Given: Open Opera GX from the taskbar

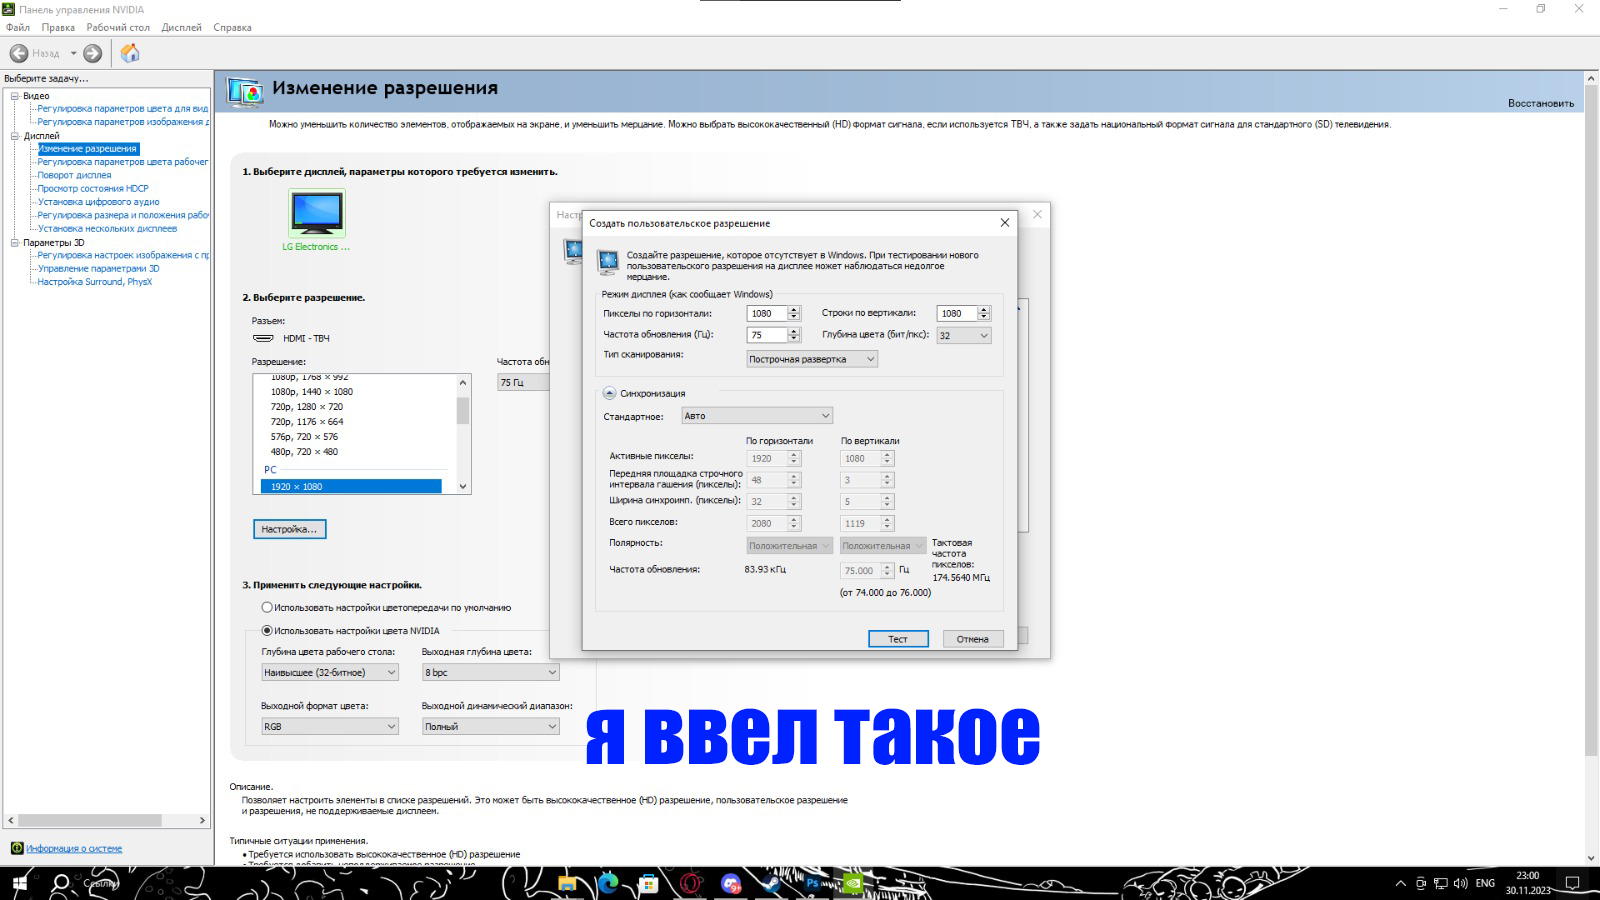Looking at the screenshot, I should [x=690, y=883].
